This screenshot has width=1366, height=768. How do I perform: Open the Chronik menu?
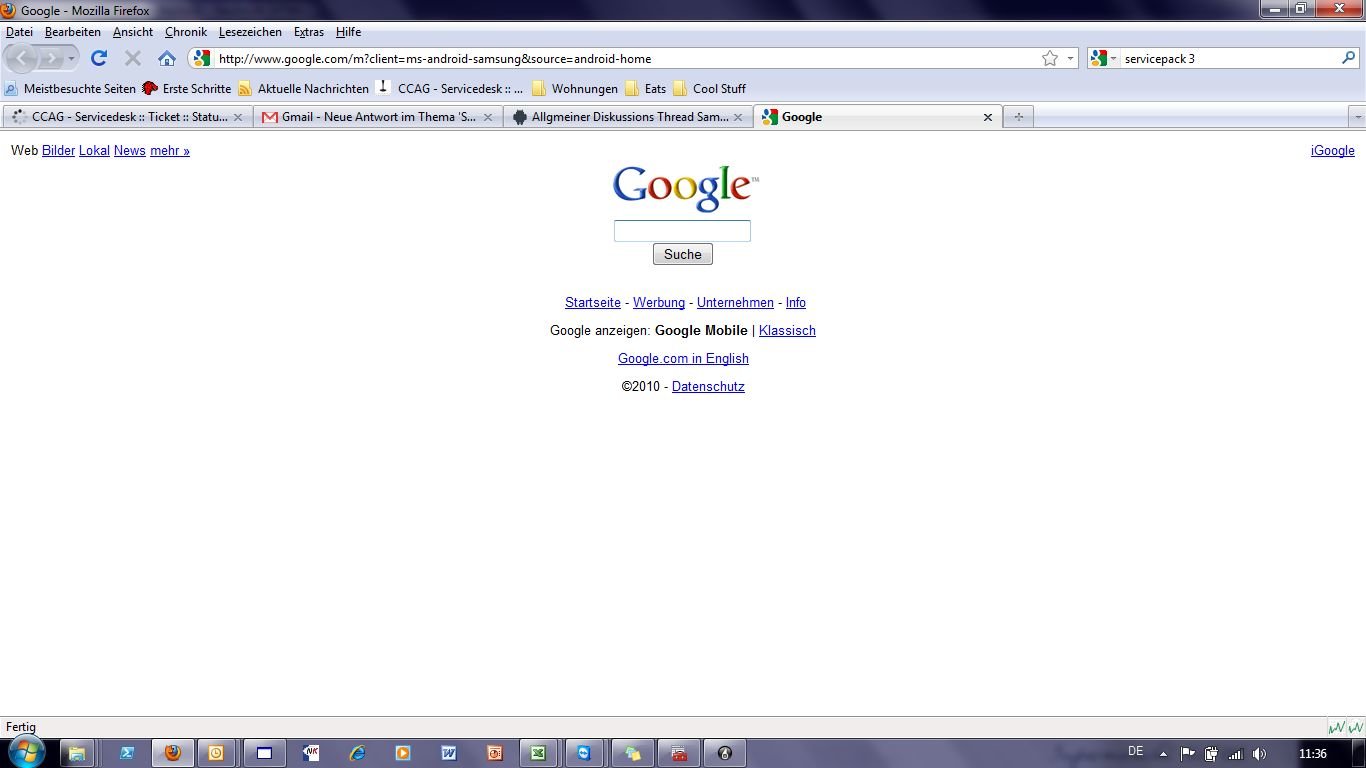coord(186,32)
